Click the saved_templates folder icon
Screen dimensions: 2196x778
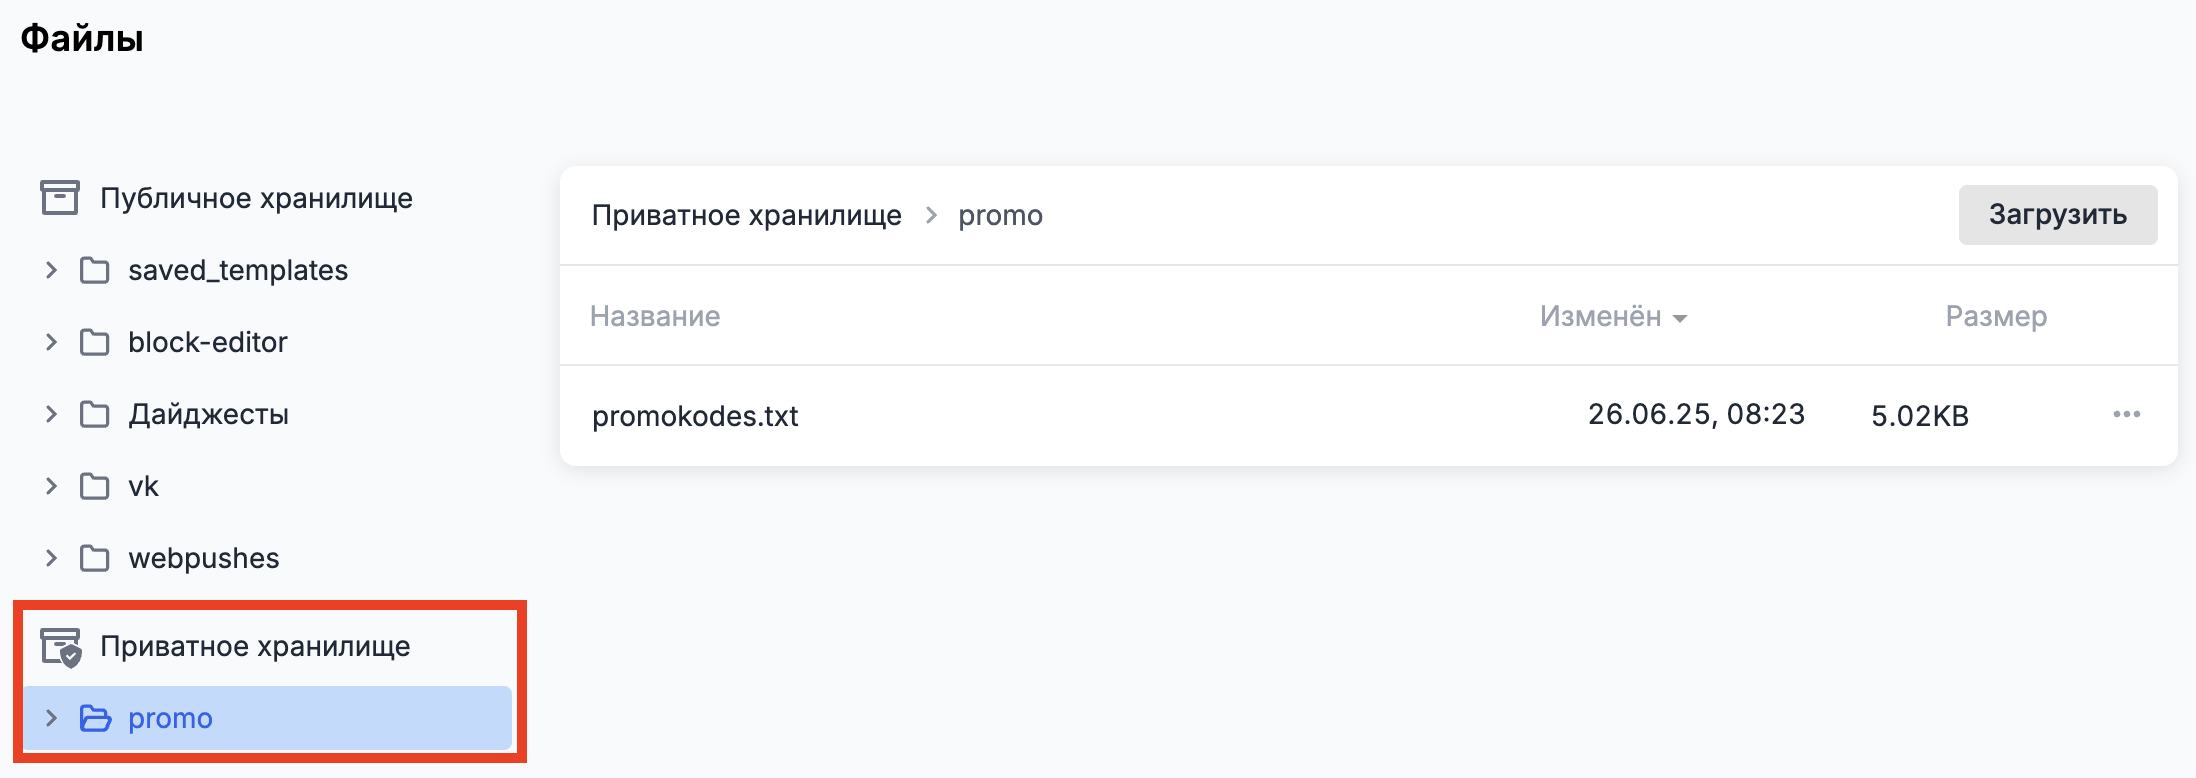(x=95, y=270)
